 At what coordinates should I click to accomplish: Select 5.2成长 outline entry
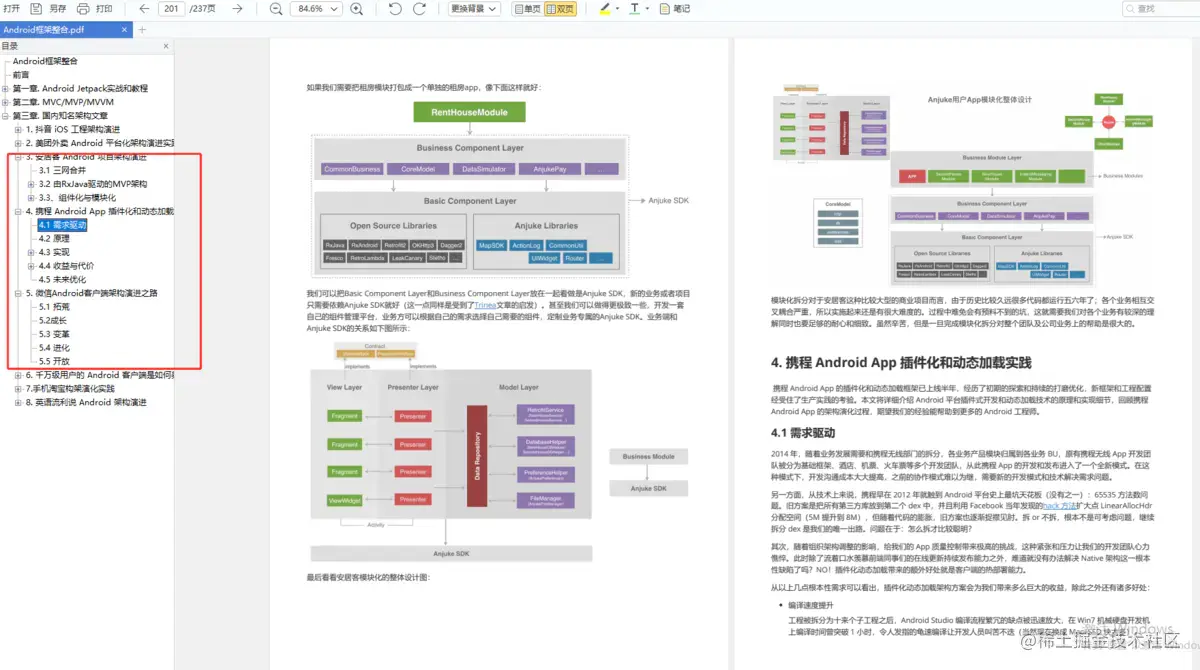tap(53, 320)
